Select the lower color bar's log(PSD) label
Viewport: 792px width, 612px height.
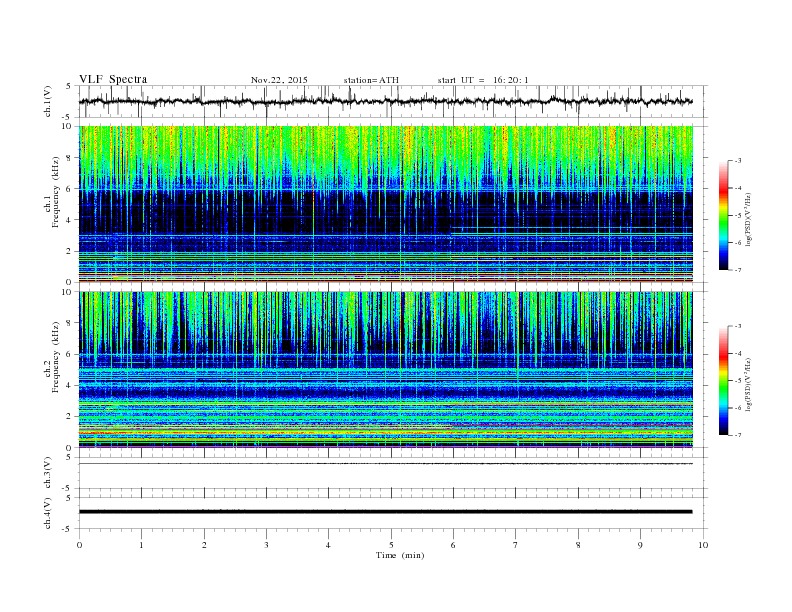click(x=748, y=384)
